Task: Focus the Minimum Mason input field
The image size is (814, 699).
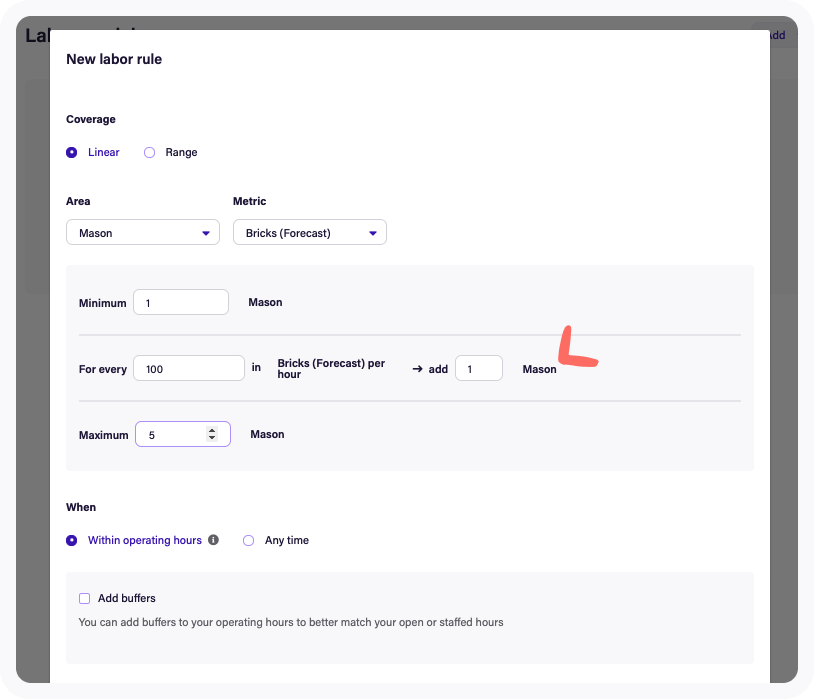Action: [x=180, y=302]
